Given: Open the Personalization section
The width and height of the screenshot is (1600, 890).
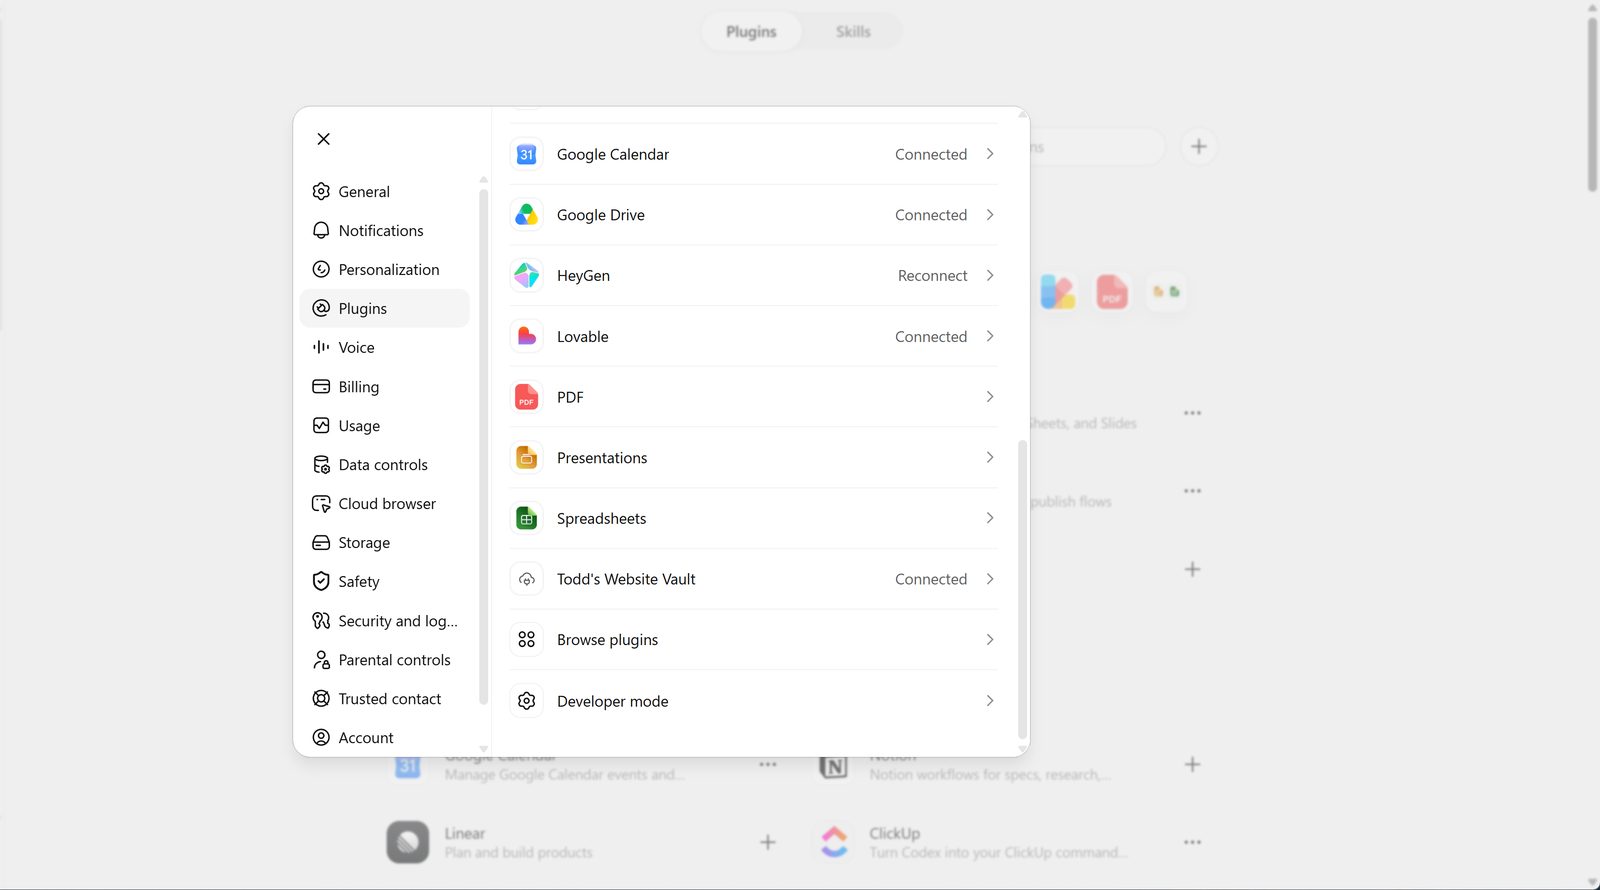Looking at the screenshot, I should point(385,269).
